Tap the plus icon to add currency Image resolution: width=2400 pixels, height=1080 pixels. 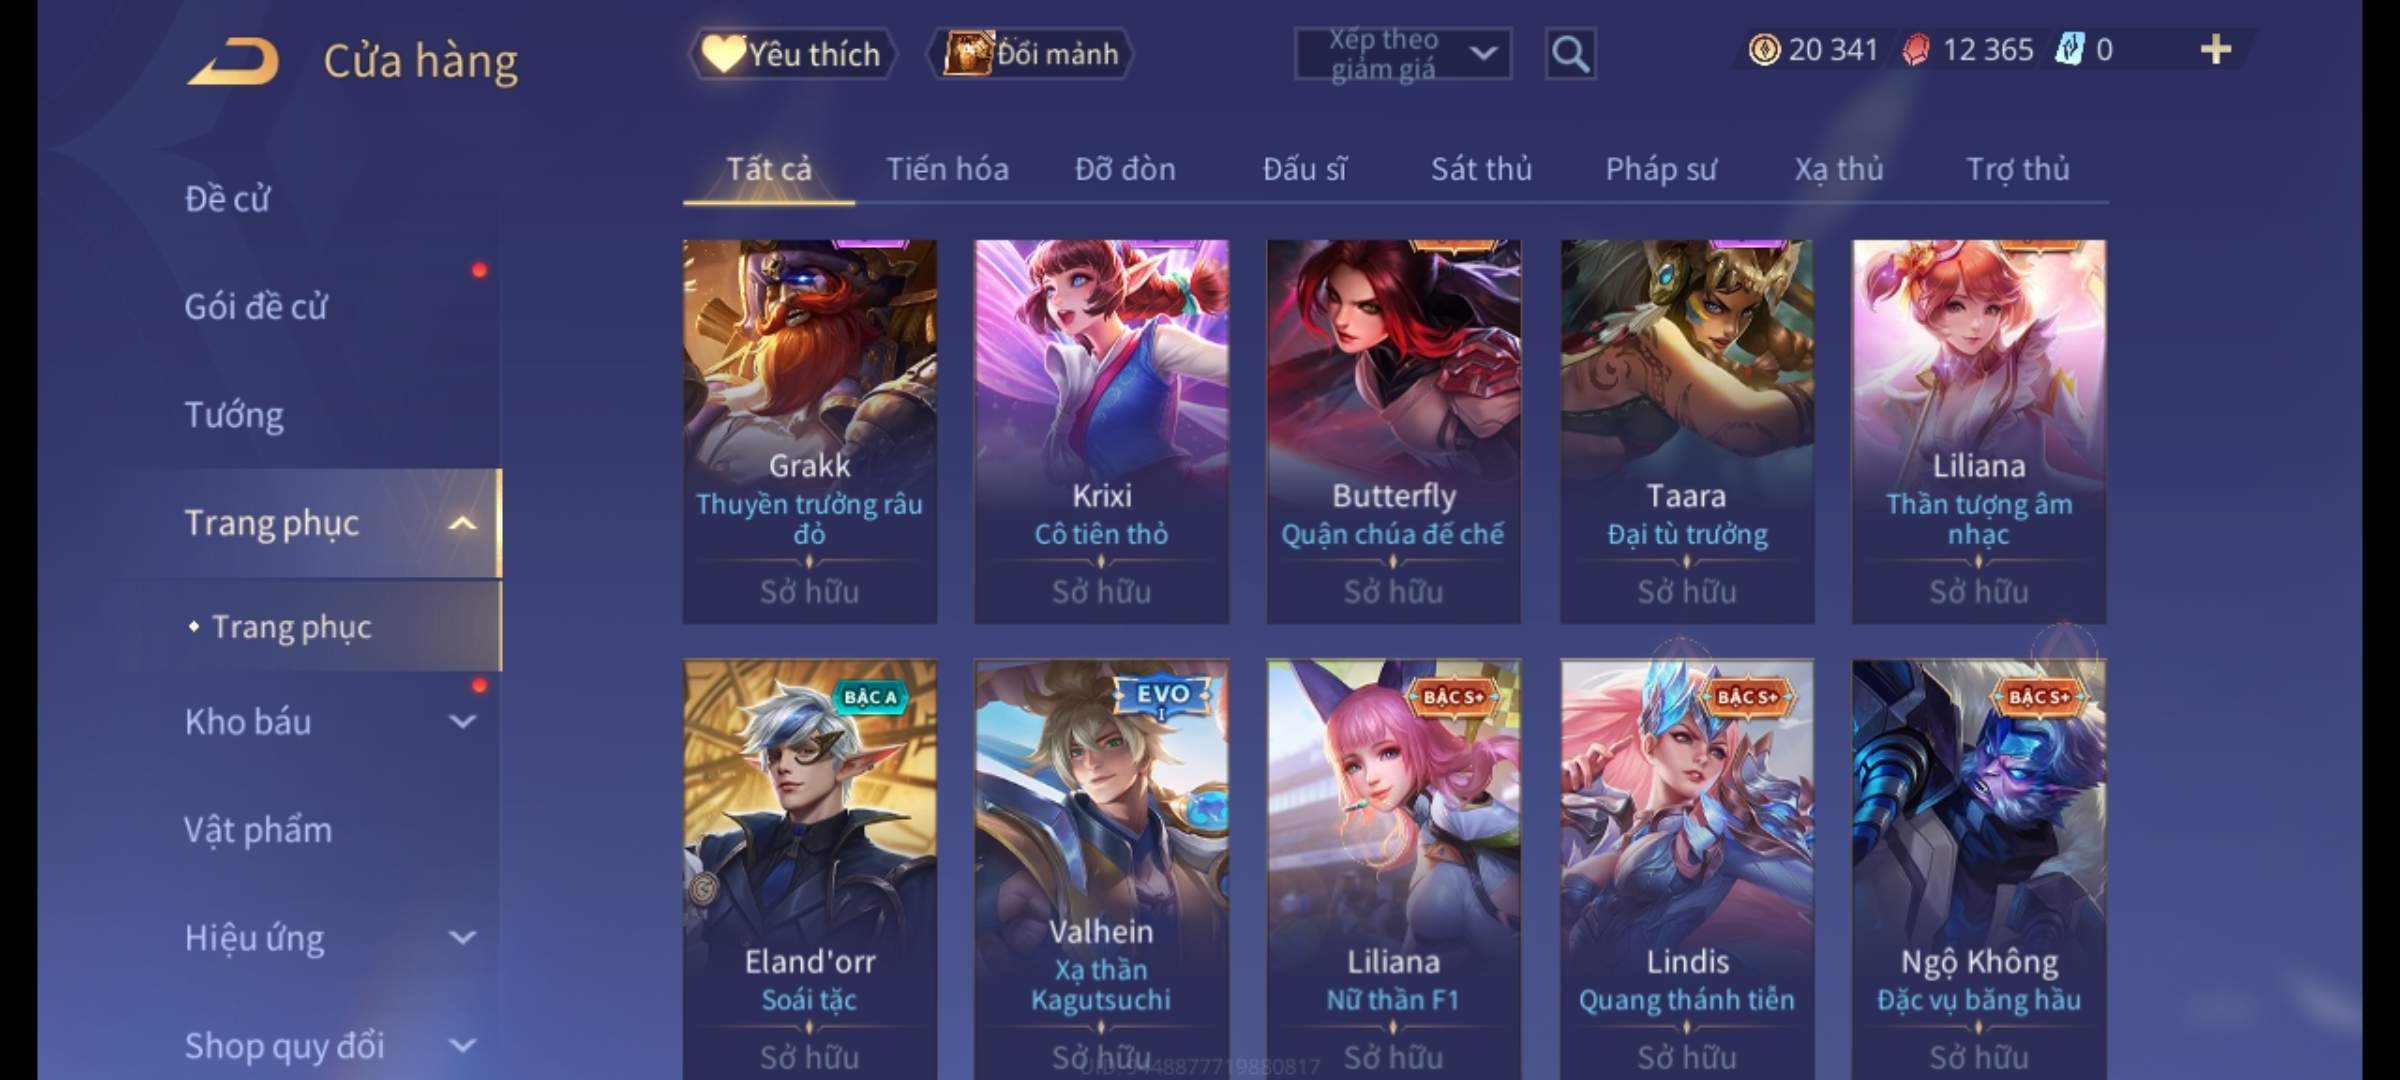point(2216,49)
